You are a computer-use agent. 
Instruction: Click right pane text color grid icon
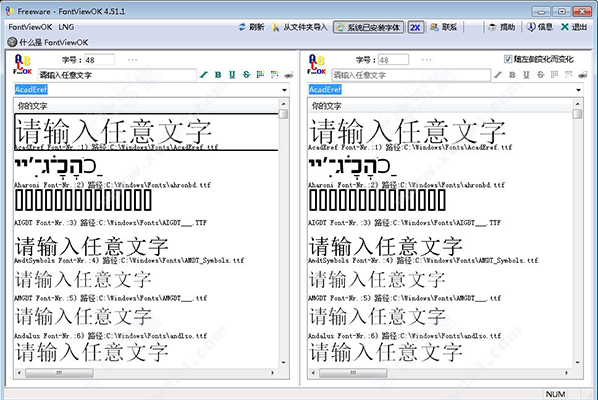coord(555,75)
